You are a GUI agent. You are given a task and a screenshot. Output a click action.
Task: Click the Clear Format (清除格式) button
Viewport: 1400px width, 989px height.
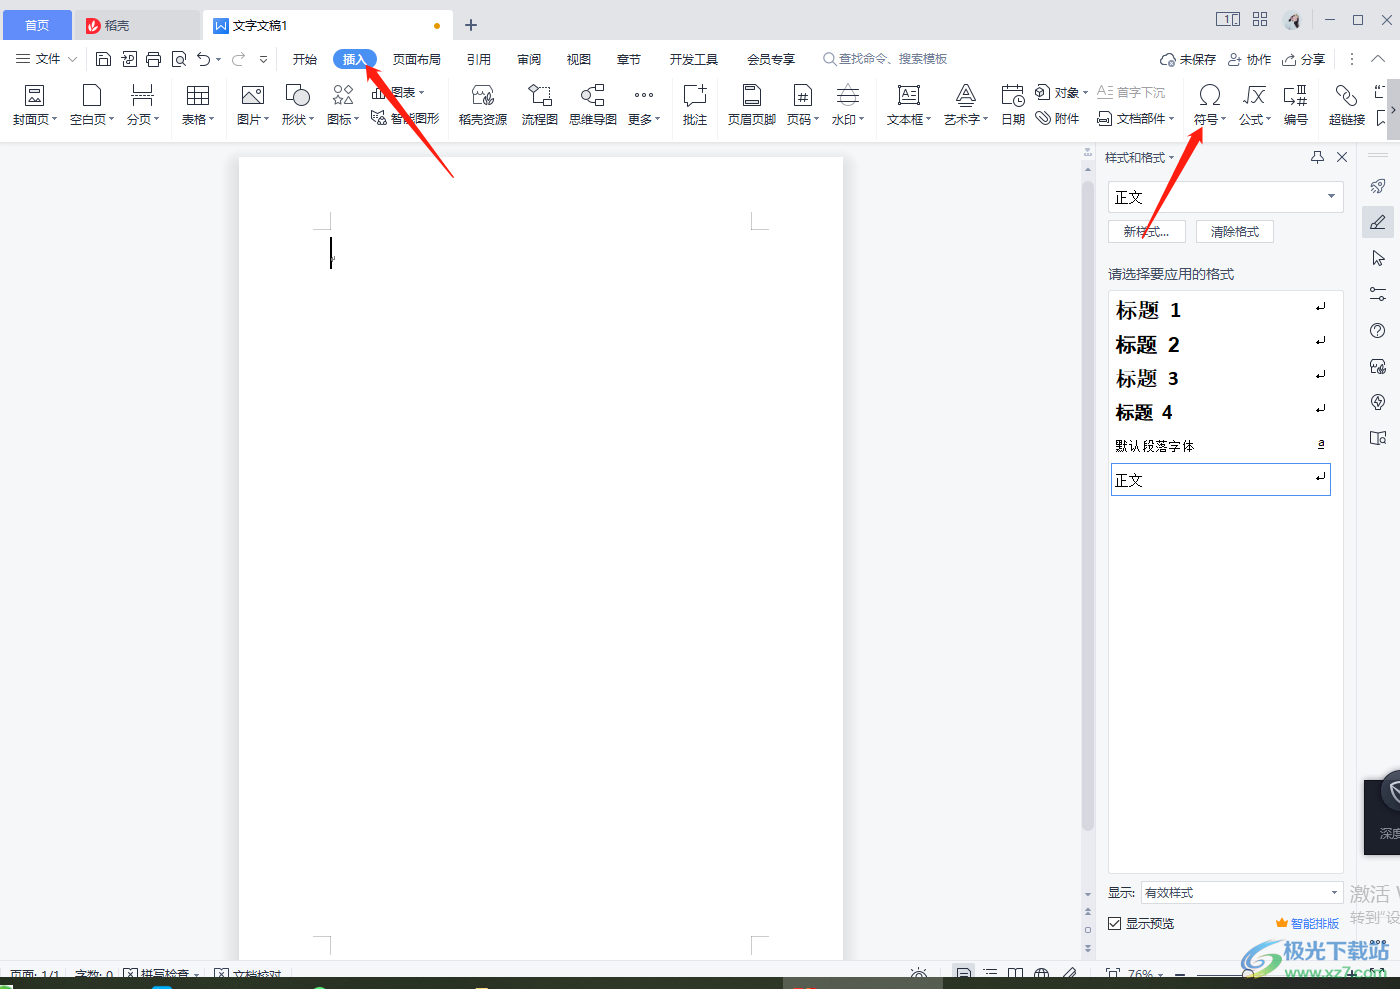pos(1235,231)
